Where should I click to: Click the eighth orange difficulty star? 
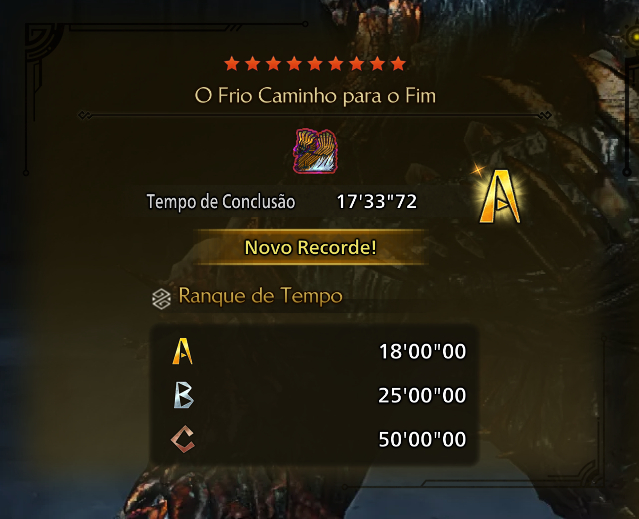(377, 64)
